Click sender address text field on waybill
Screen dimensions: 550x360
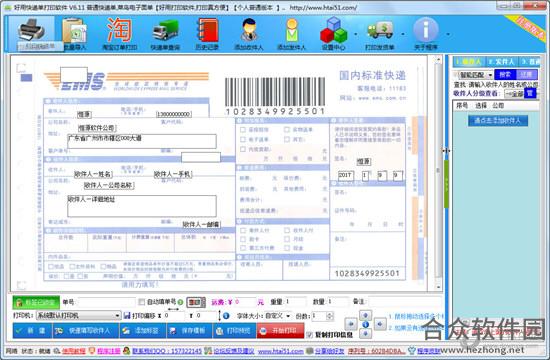[142, 141]
